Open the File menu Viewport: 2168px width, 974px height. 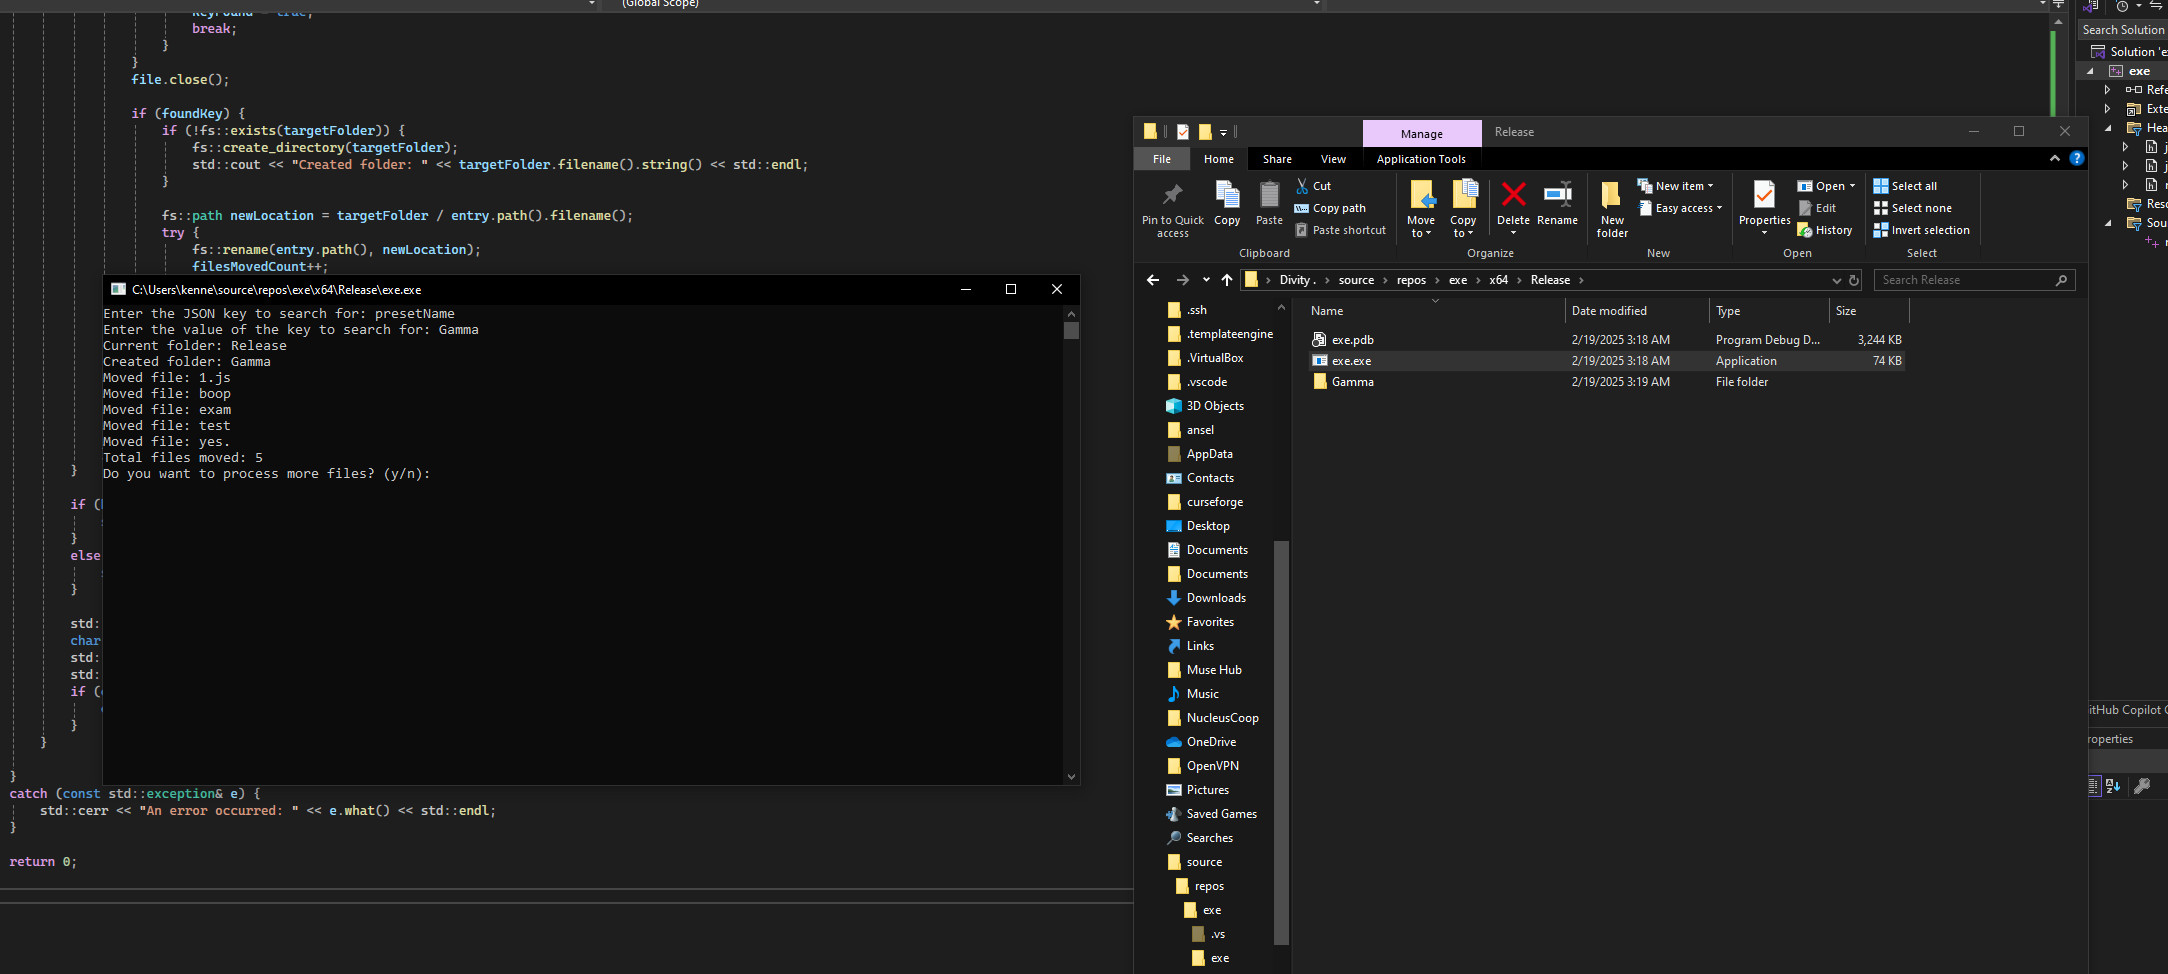(1161, 158)
